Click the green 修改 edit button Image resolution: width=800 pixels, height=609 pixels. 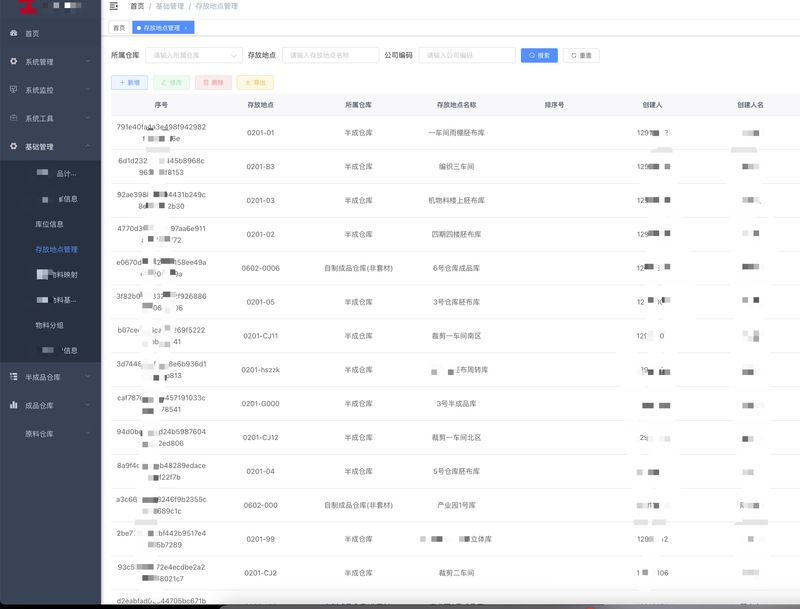[x=171, y=82]
